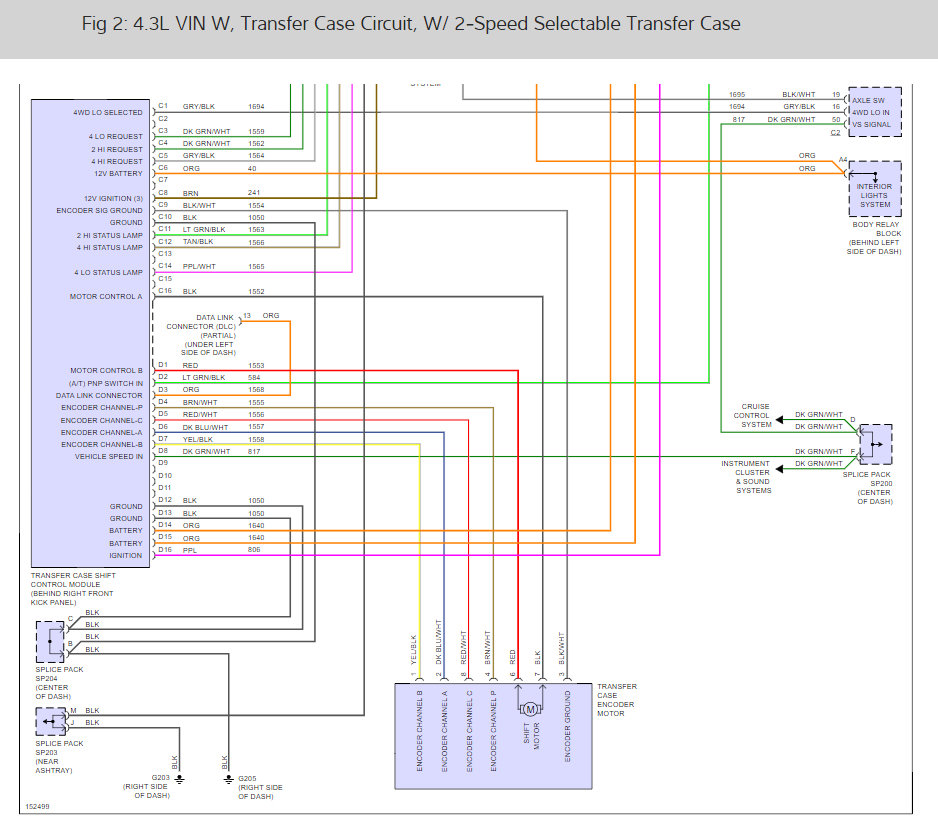Click the ENCODER CHANNEL-P module label
This screenshot has height=835, width=938.
point(102,408)
